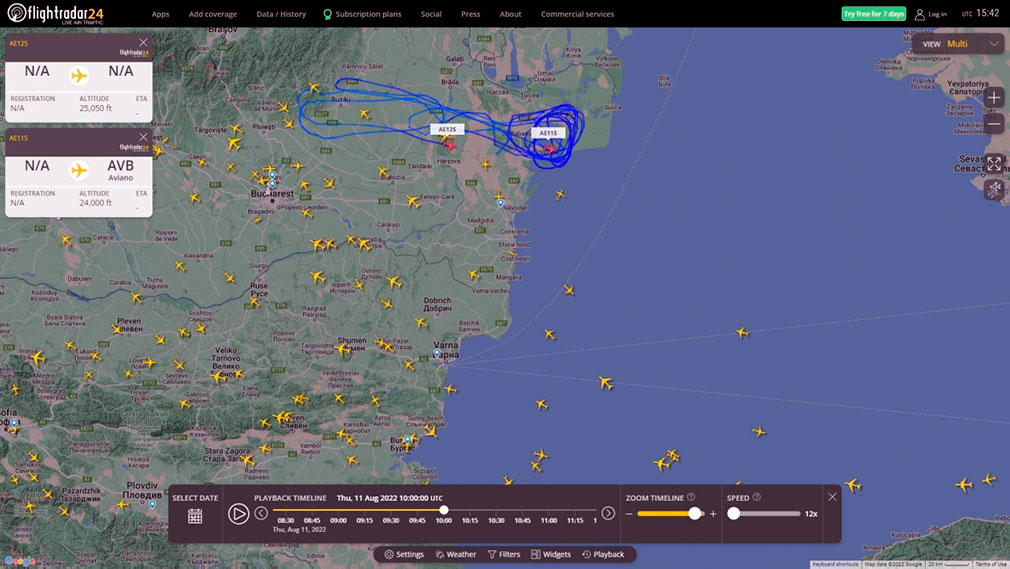The width and height of the screenshot is (1010, 569).
Task: Enter fullscreen map mode
Action: click(x=994, y=163)
